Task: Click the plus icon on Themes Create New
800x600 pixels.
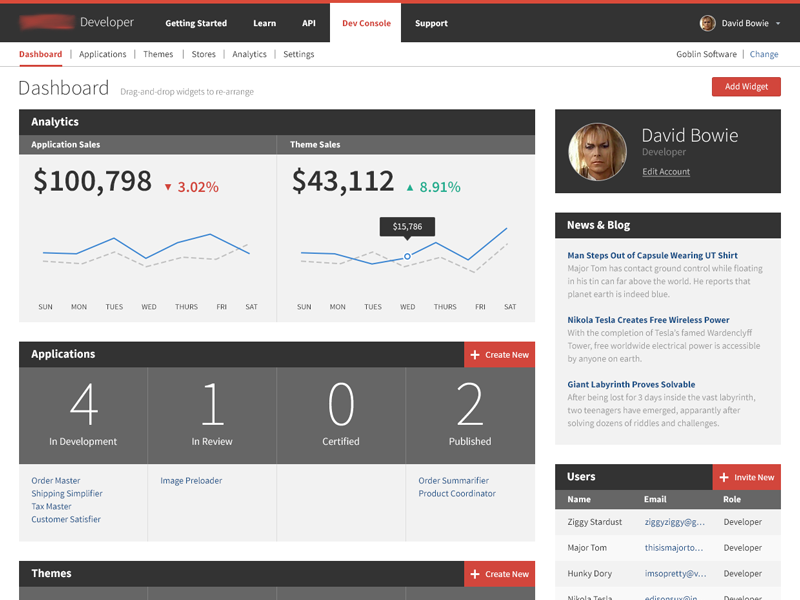Action: (x=476, y=574)
